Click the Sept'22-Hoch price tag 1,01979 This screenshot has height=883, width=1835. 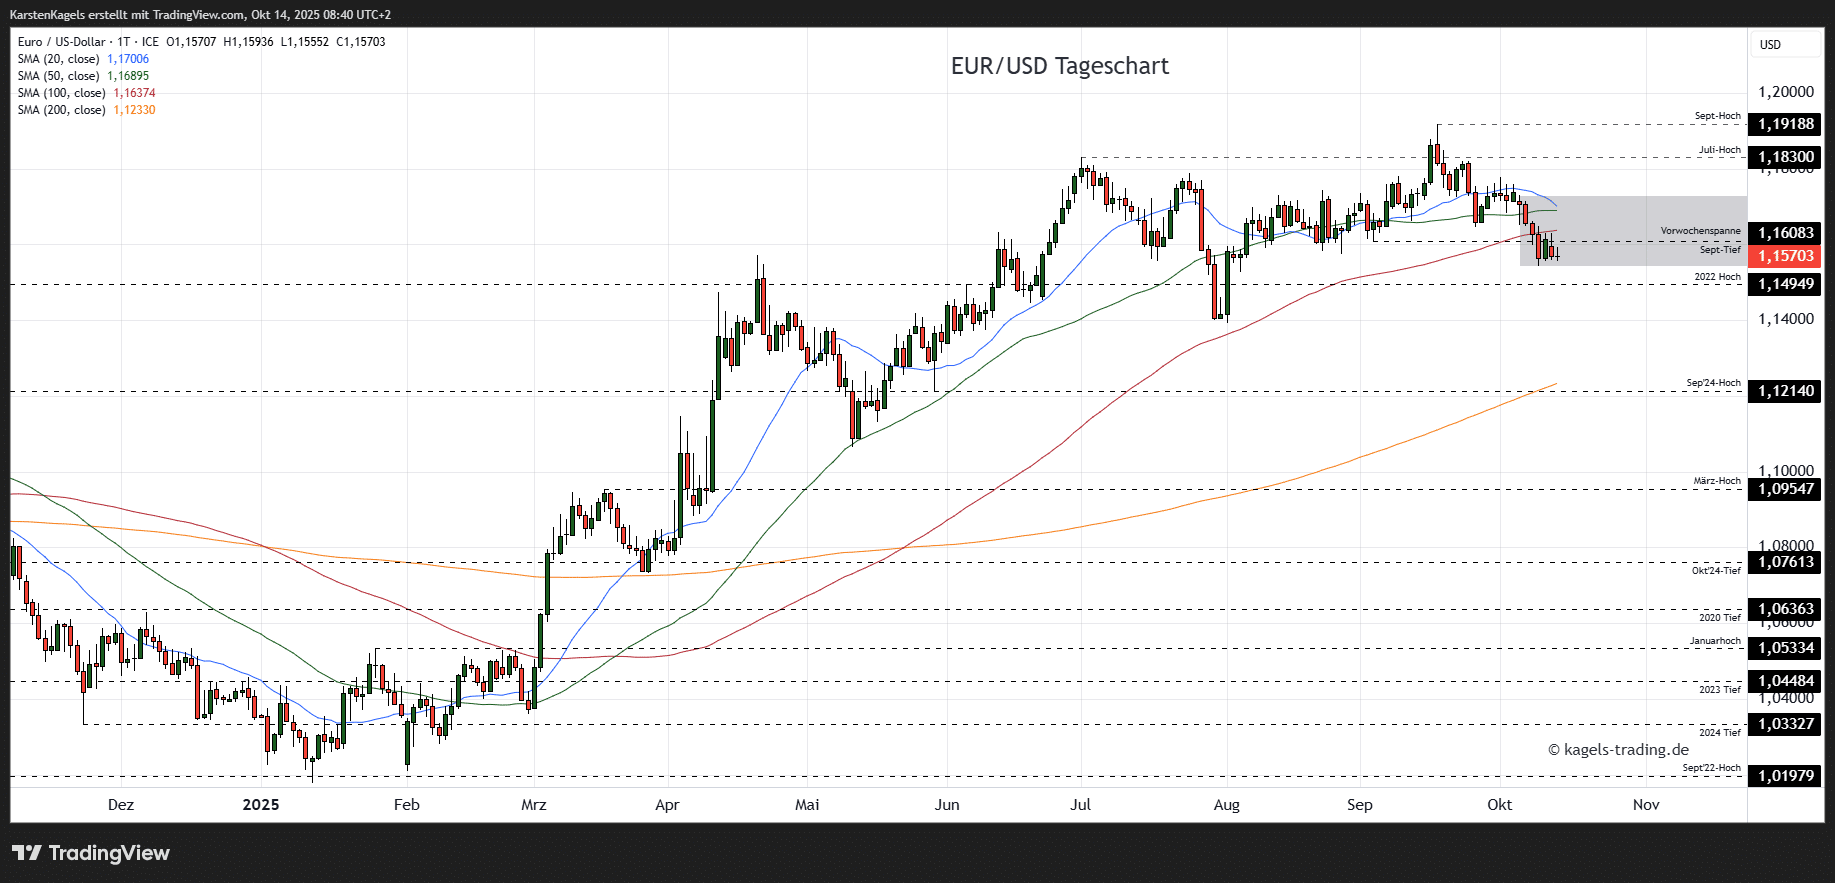[x=1786, y=775]
